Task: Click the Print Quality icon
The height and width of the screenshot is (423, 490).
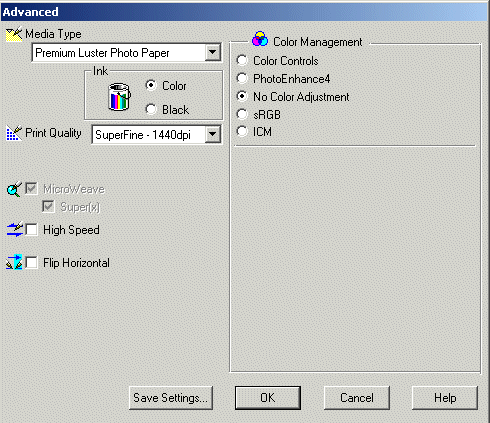Action: [x=14, y=133]
